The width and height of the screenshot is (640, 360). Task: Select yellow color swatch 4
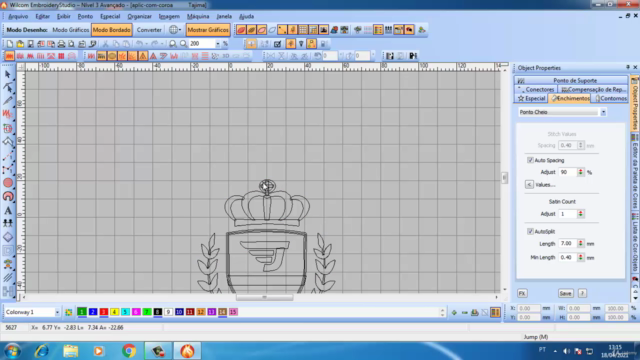114,312
